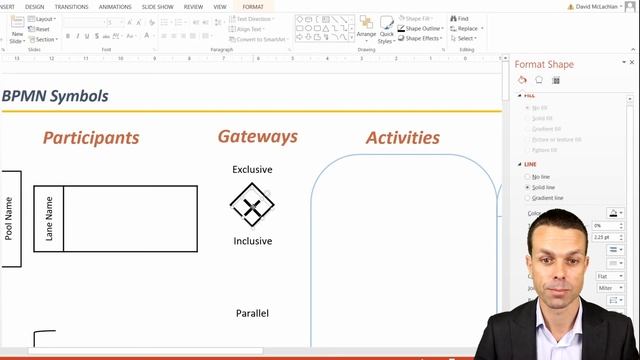Open the line Color picker button
The height and width of the screenshot is (360, 640).
point(615,213)
